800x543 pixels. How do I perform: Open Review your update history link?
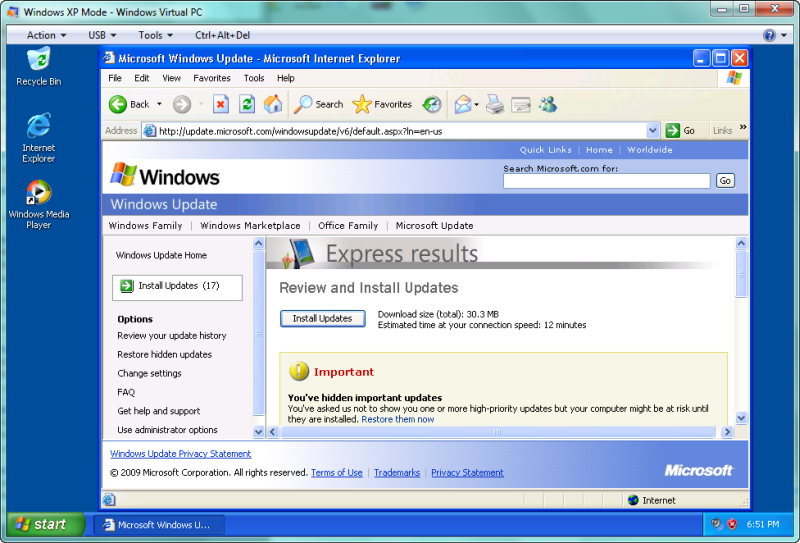(x=172, y=335)
